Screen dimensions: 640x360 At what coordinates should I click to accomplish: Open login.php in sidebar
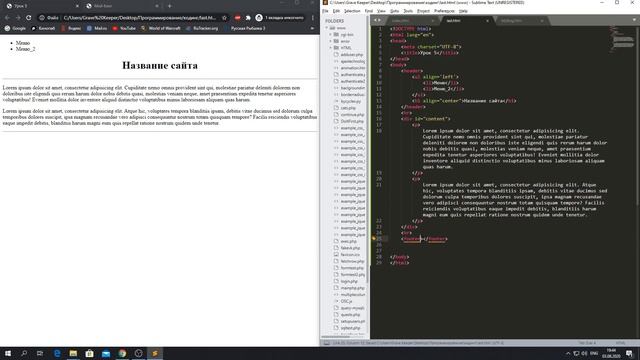tap(349, 281)
